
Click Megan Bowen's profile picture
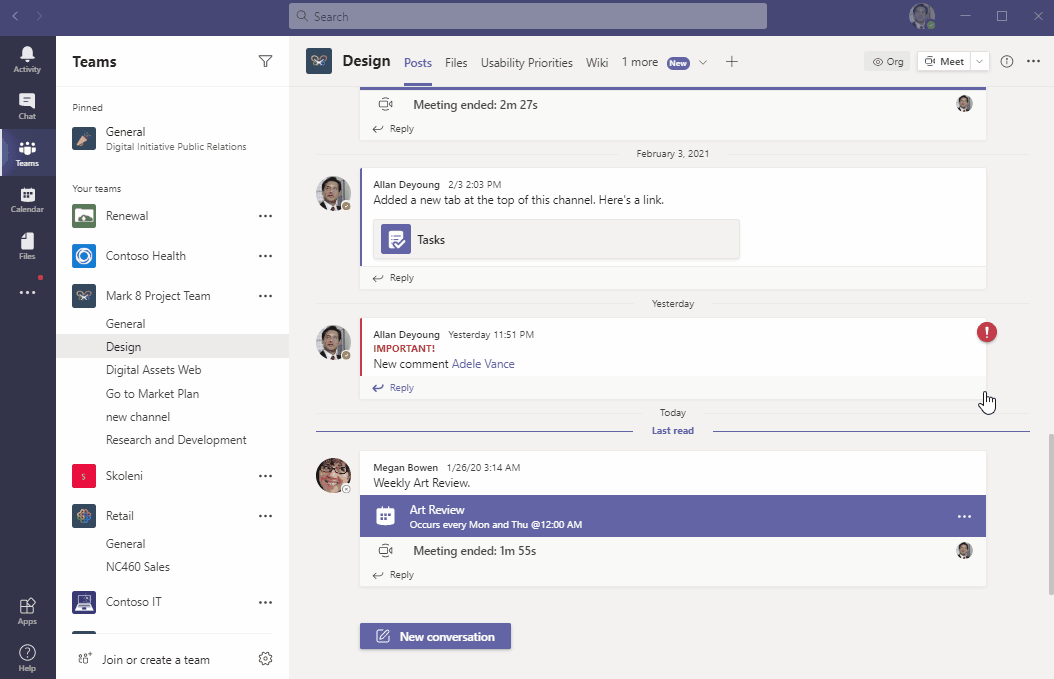click(333, 475)
